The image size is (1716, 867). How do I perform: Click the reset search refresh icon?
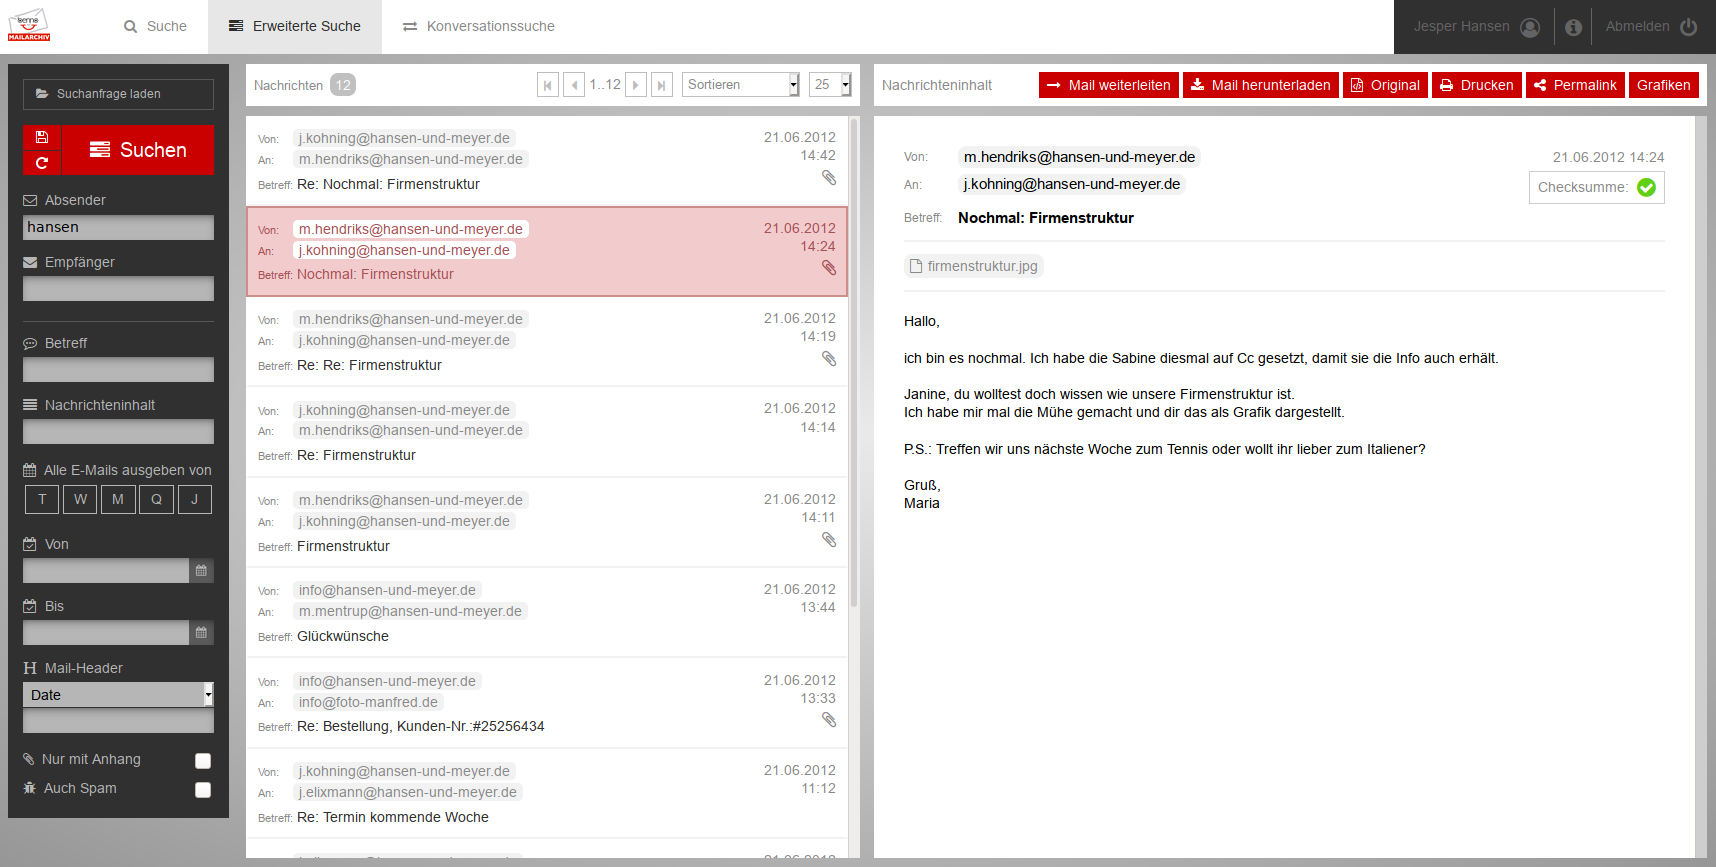(42, 163)
